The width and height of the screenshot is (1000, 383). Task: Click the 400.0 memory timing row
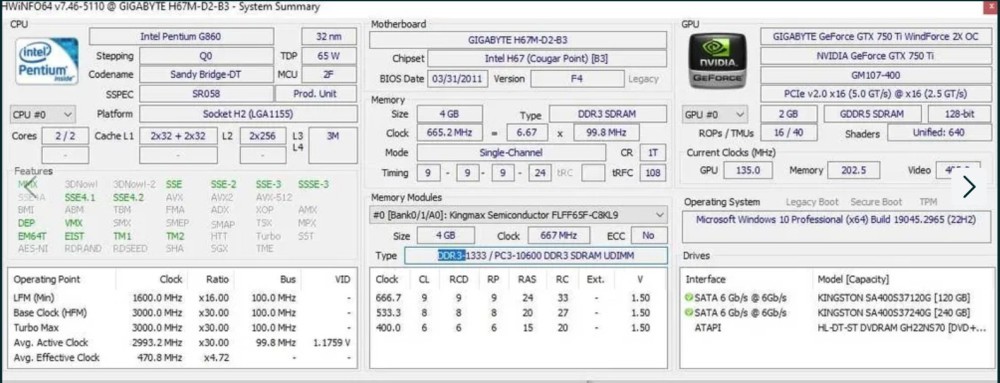click(x=518, y=328)
